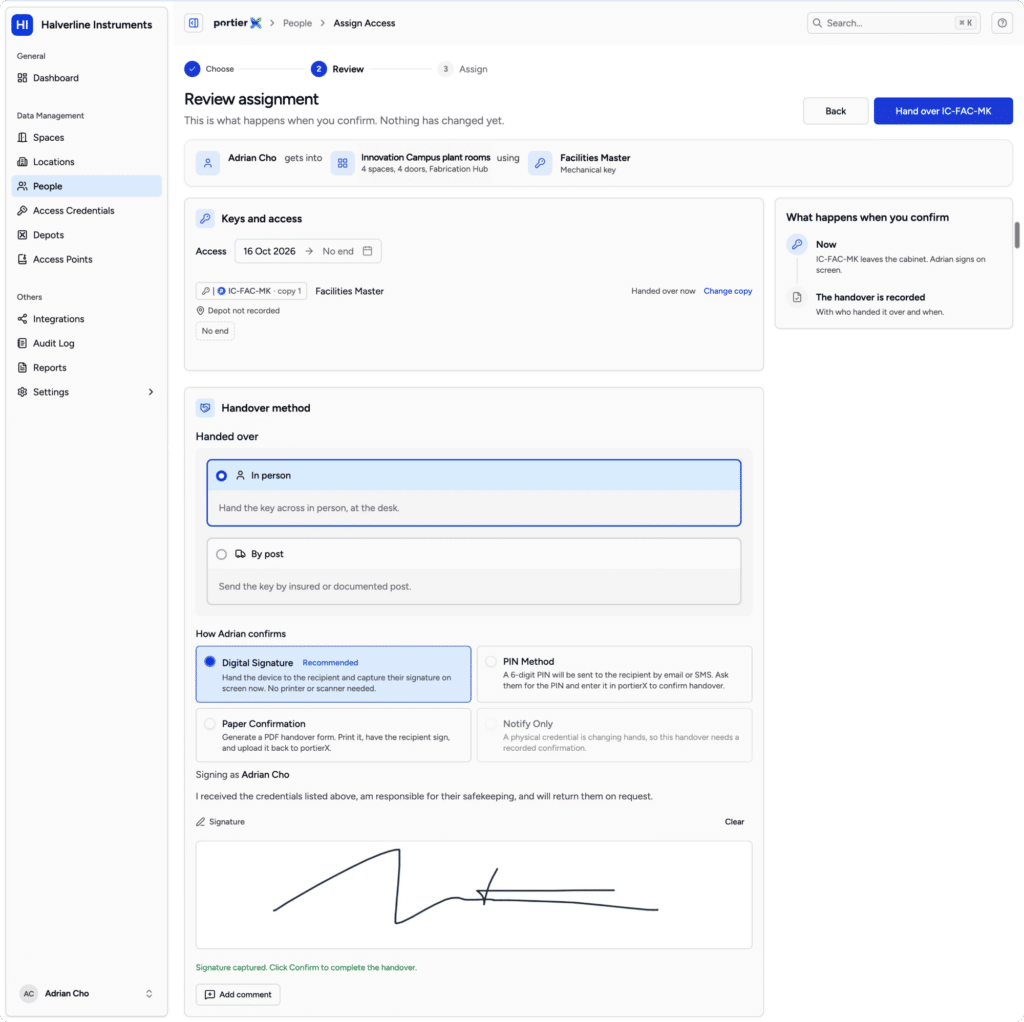Open Locations in the sidebar
1024x1022 pixels.
tap(86, 162)
